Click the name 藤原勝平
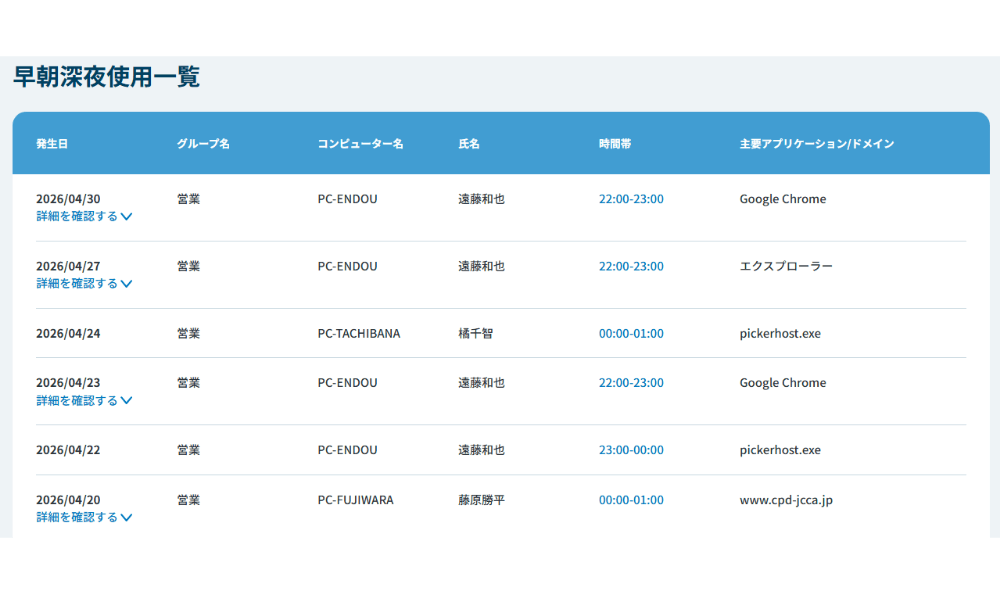Image resolution: width=1000 pixels, height=594 pixels. pyautogui.click(x=482, y=500)
